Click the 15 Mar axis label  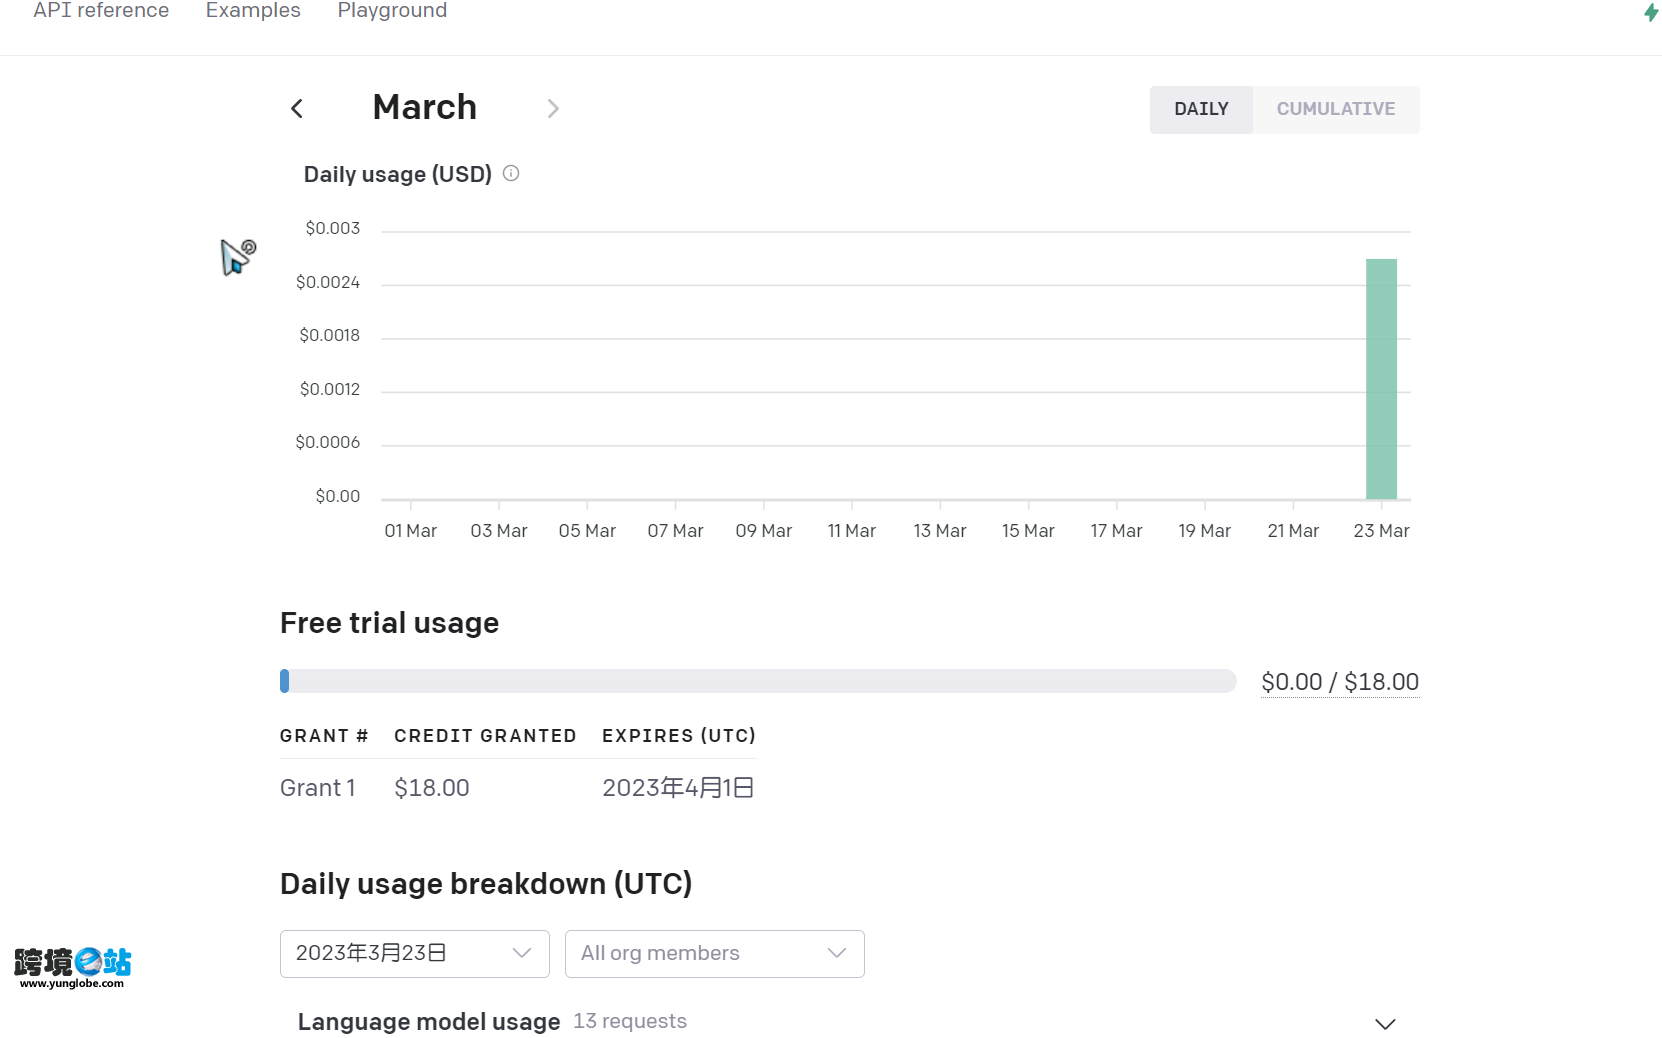1029,531
